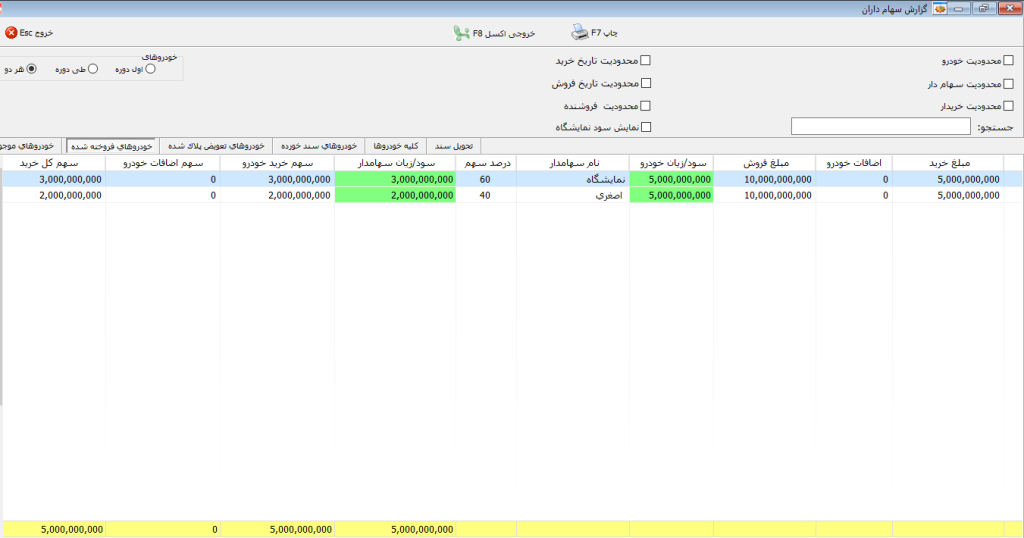Open the کلیه خودروها tab

coord(396,146)
